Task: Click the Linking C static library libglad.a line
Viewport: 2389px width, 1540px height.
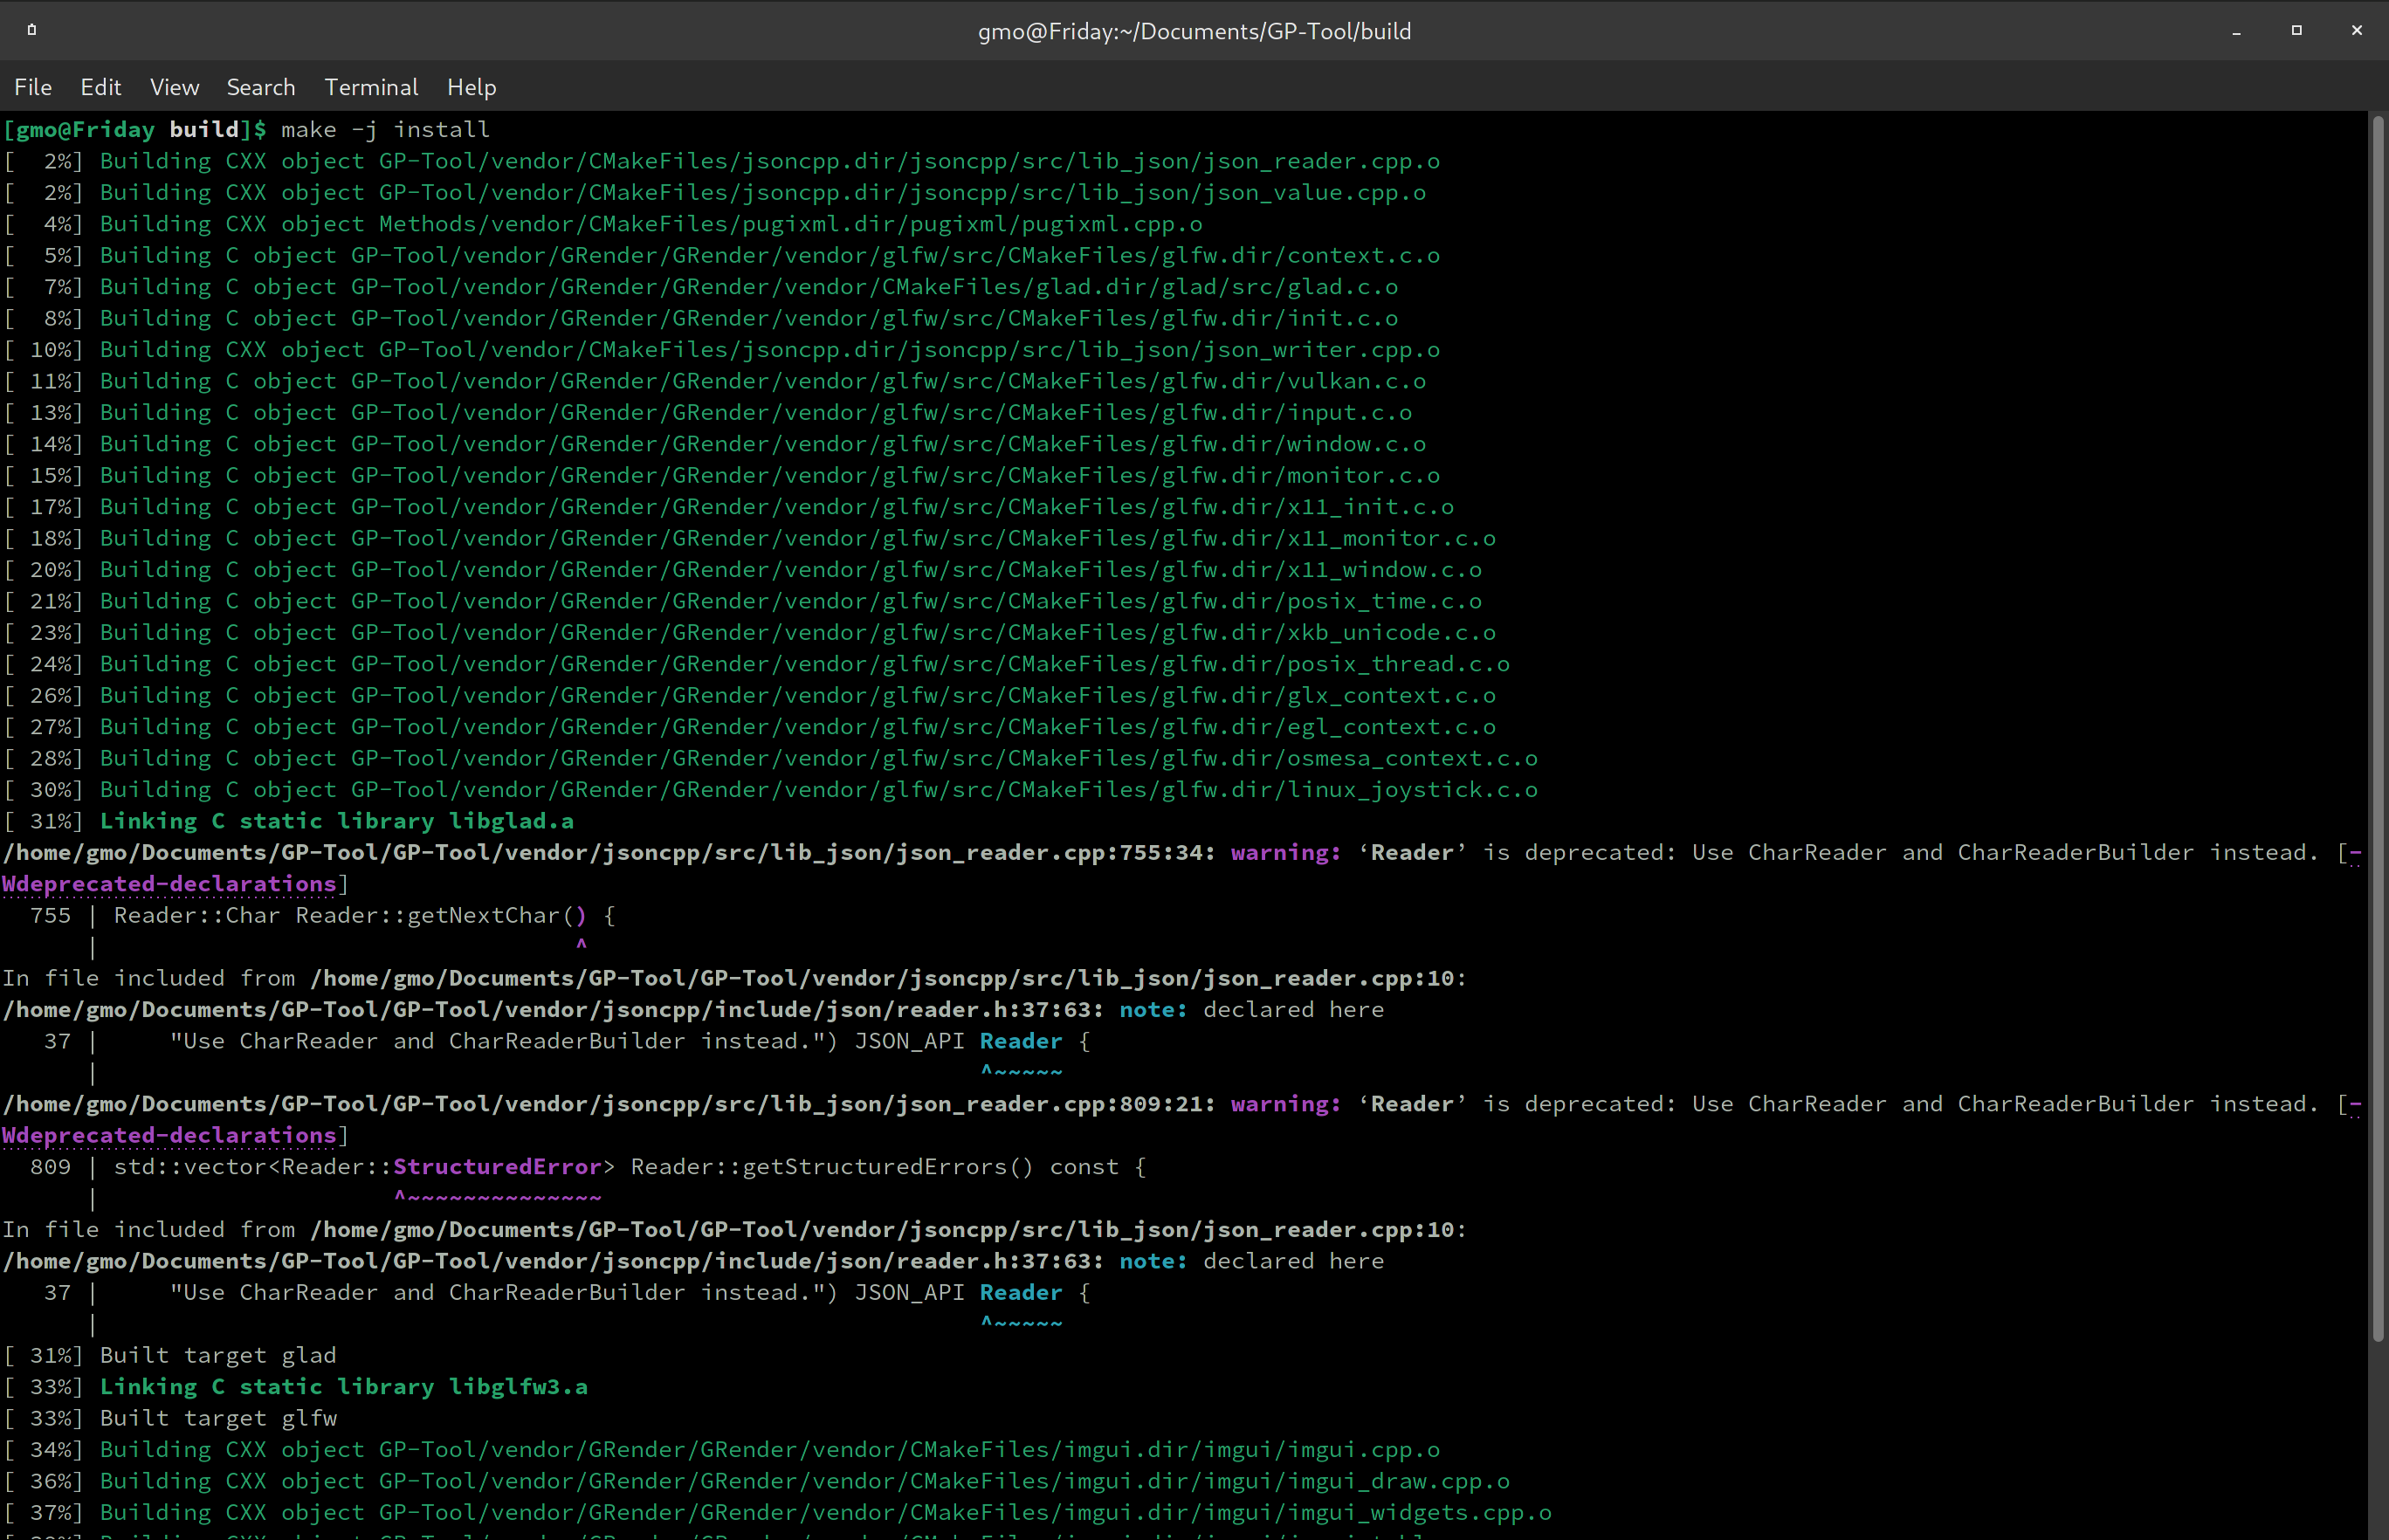Action: click(x=336, y=820)
